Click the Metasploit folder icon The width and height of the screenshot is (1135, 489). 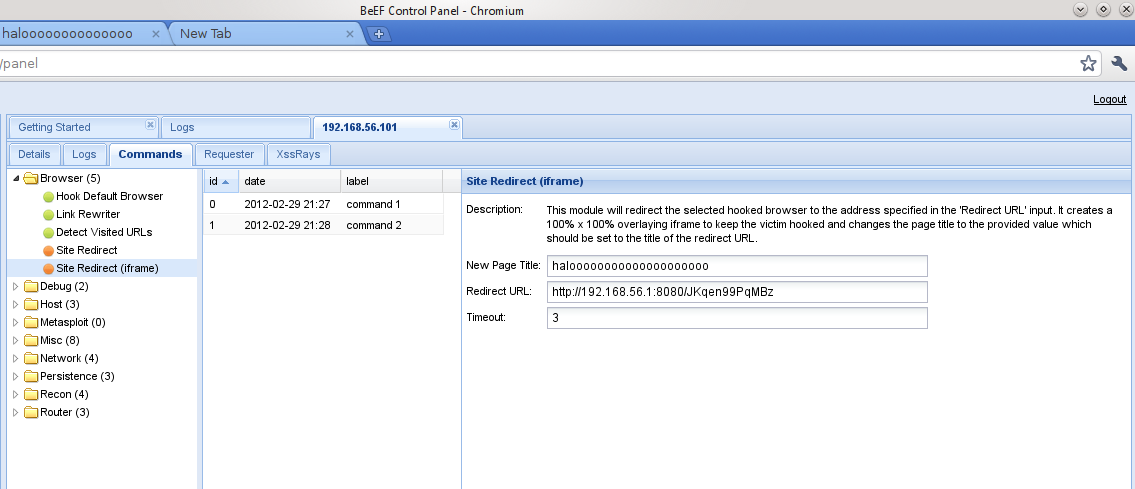coord(30,323)
